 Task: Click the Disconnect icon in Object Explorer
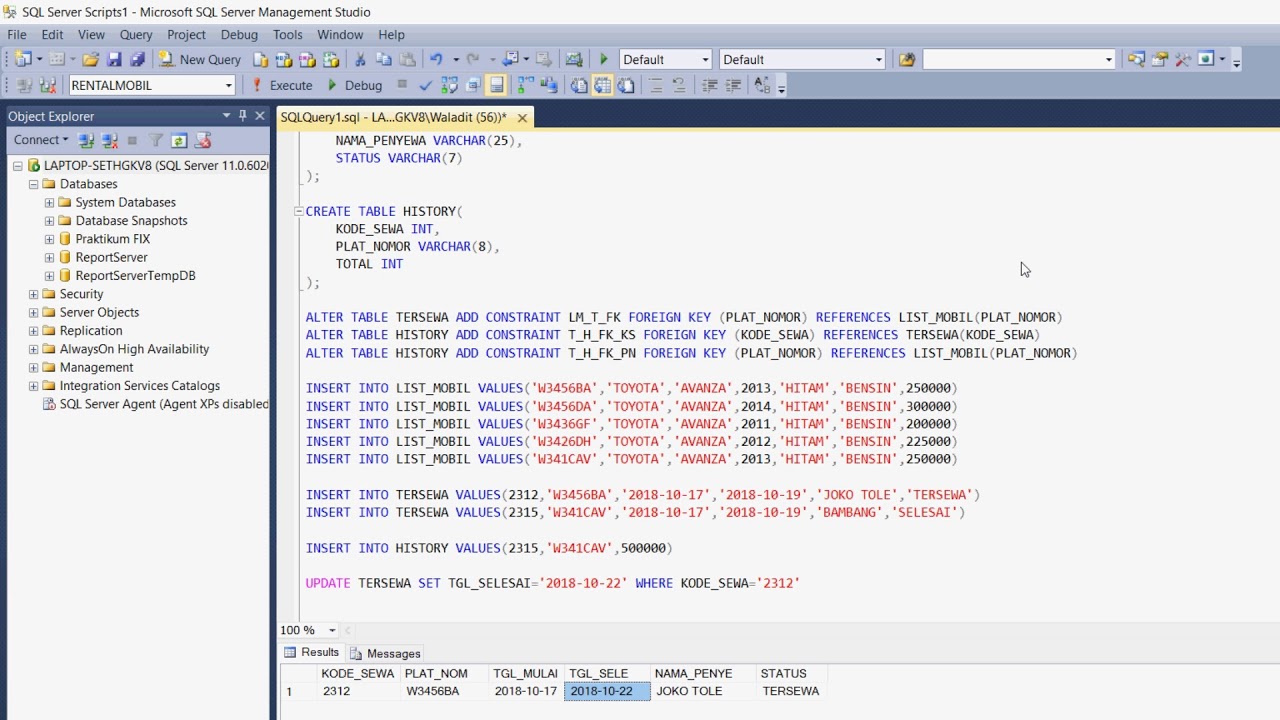click(x=110, y=140)
